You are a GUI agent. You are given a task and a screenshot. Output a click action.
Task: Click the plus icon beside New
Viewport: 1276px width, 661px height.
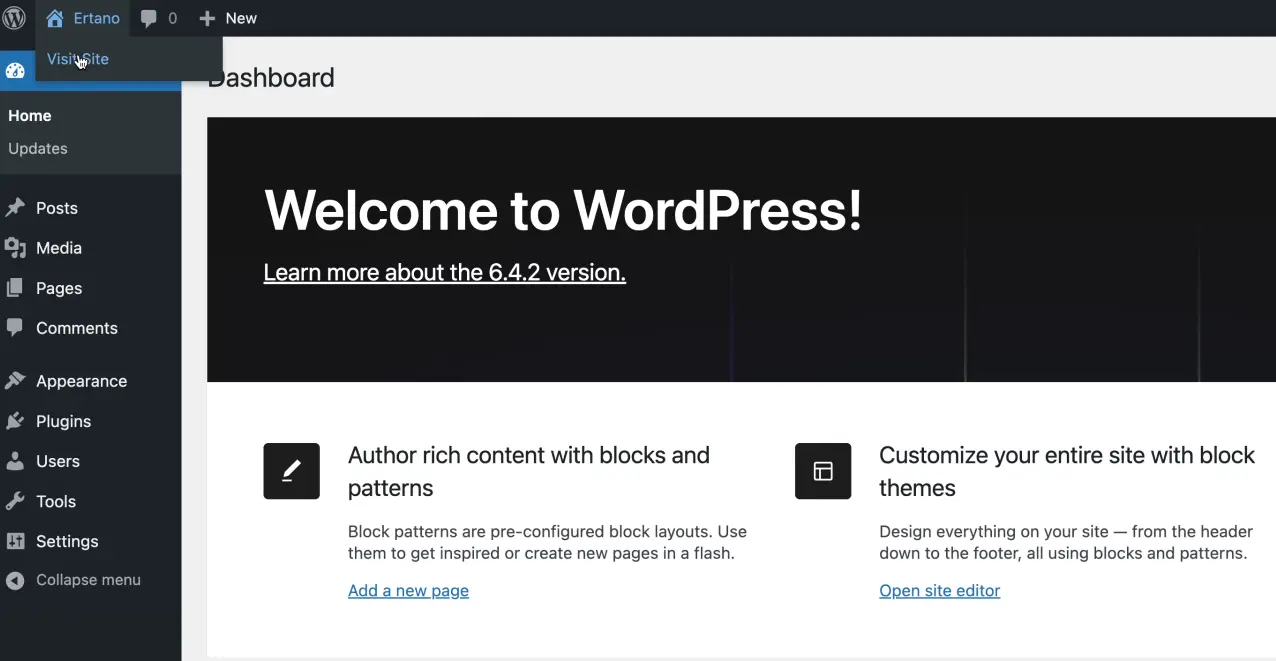(x=207, y=18)
